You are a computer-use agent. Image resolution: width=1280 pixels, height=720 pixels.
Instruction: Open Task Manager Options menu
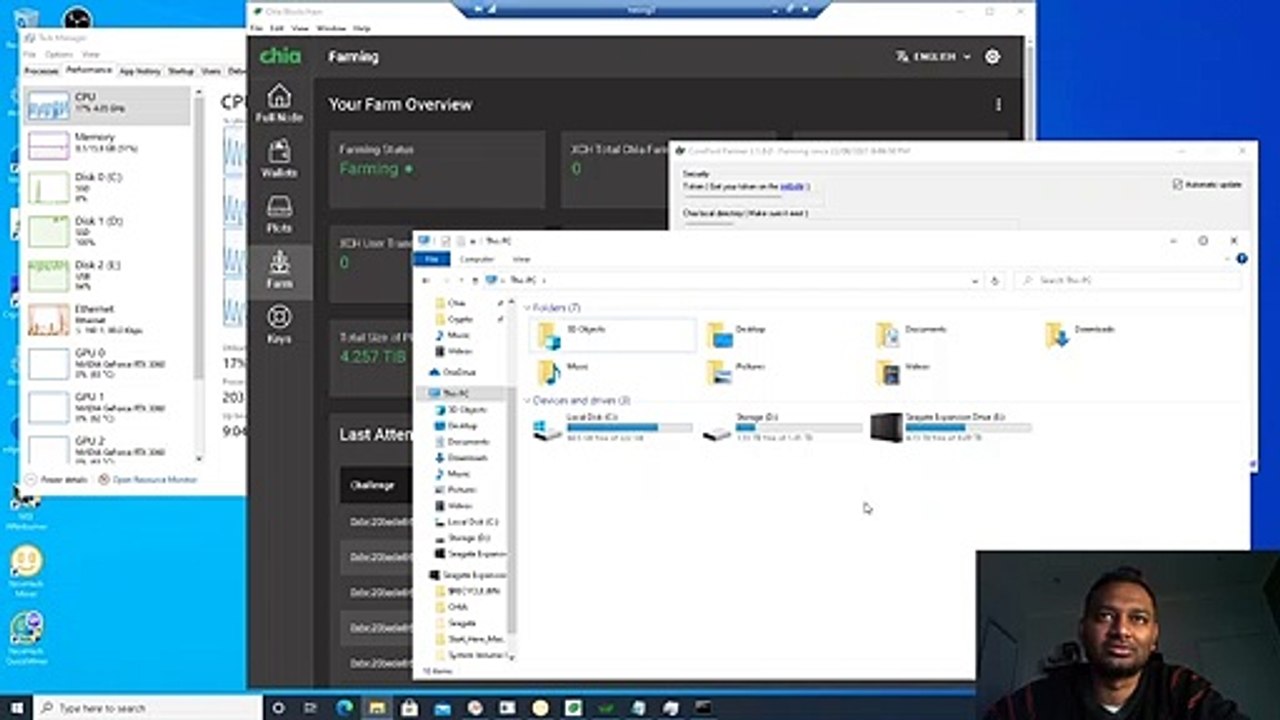tap(59, 54)
